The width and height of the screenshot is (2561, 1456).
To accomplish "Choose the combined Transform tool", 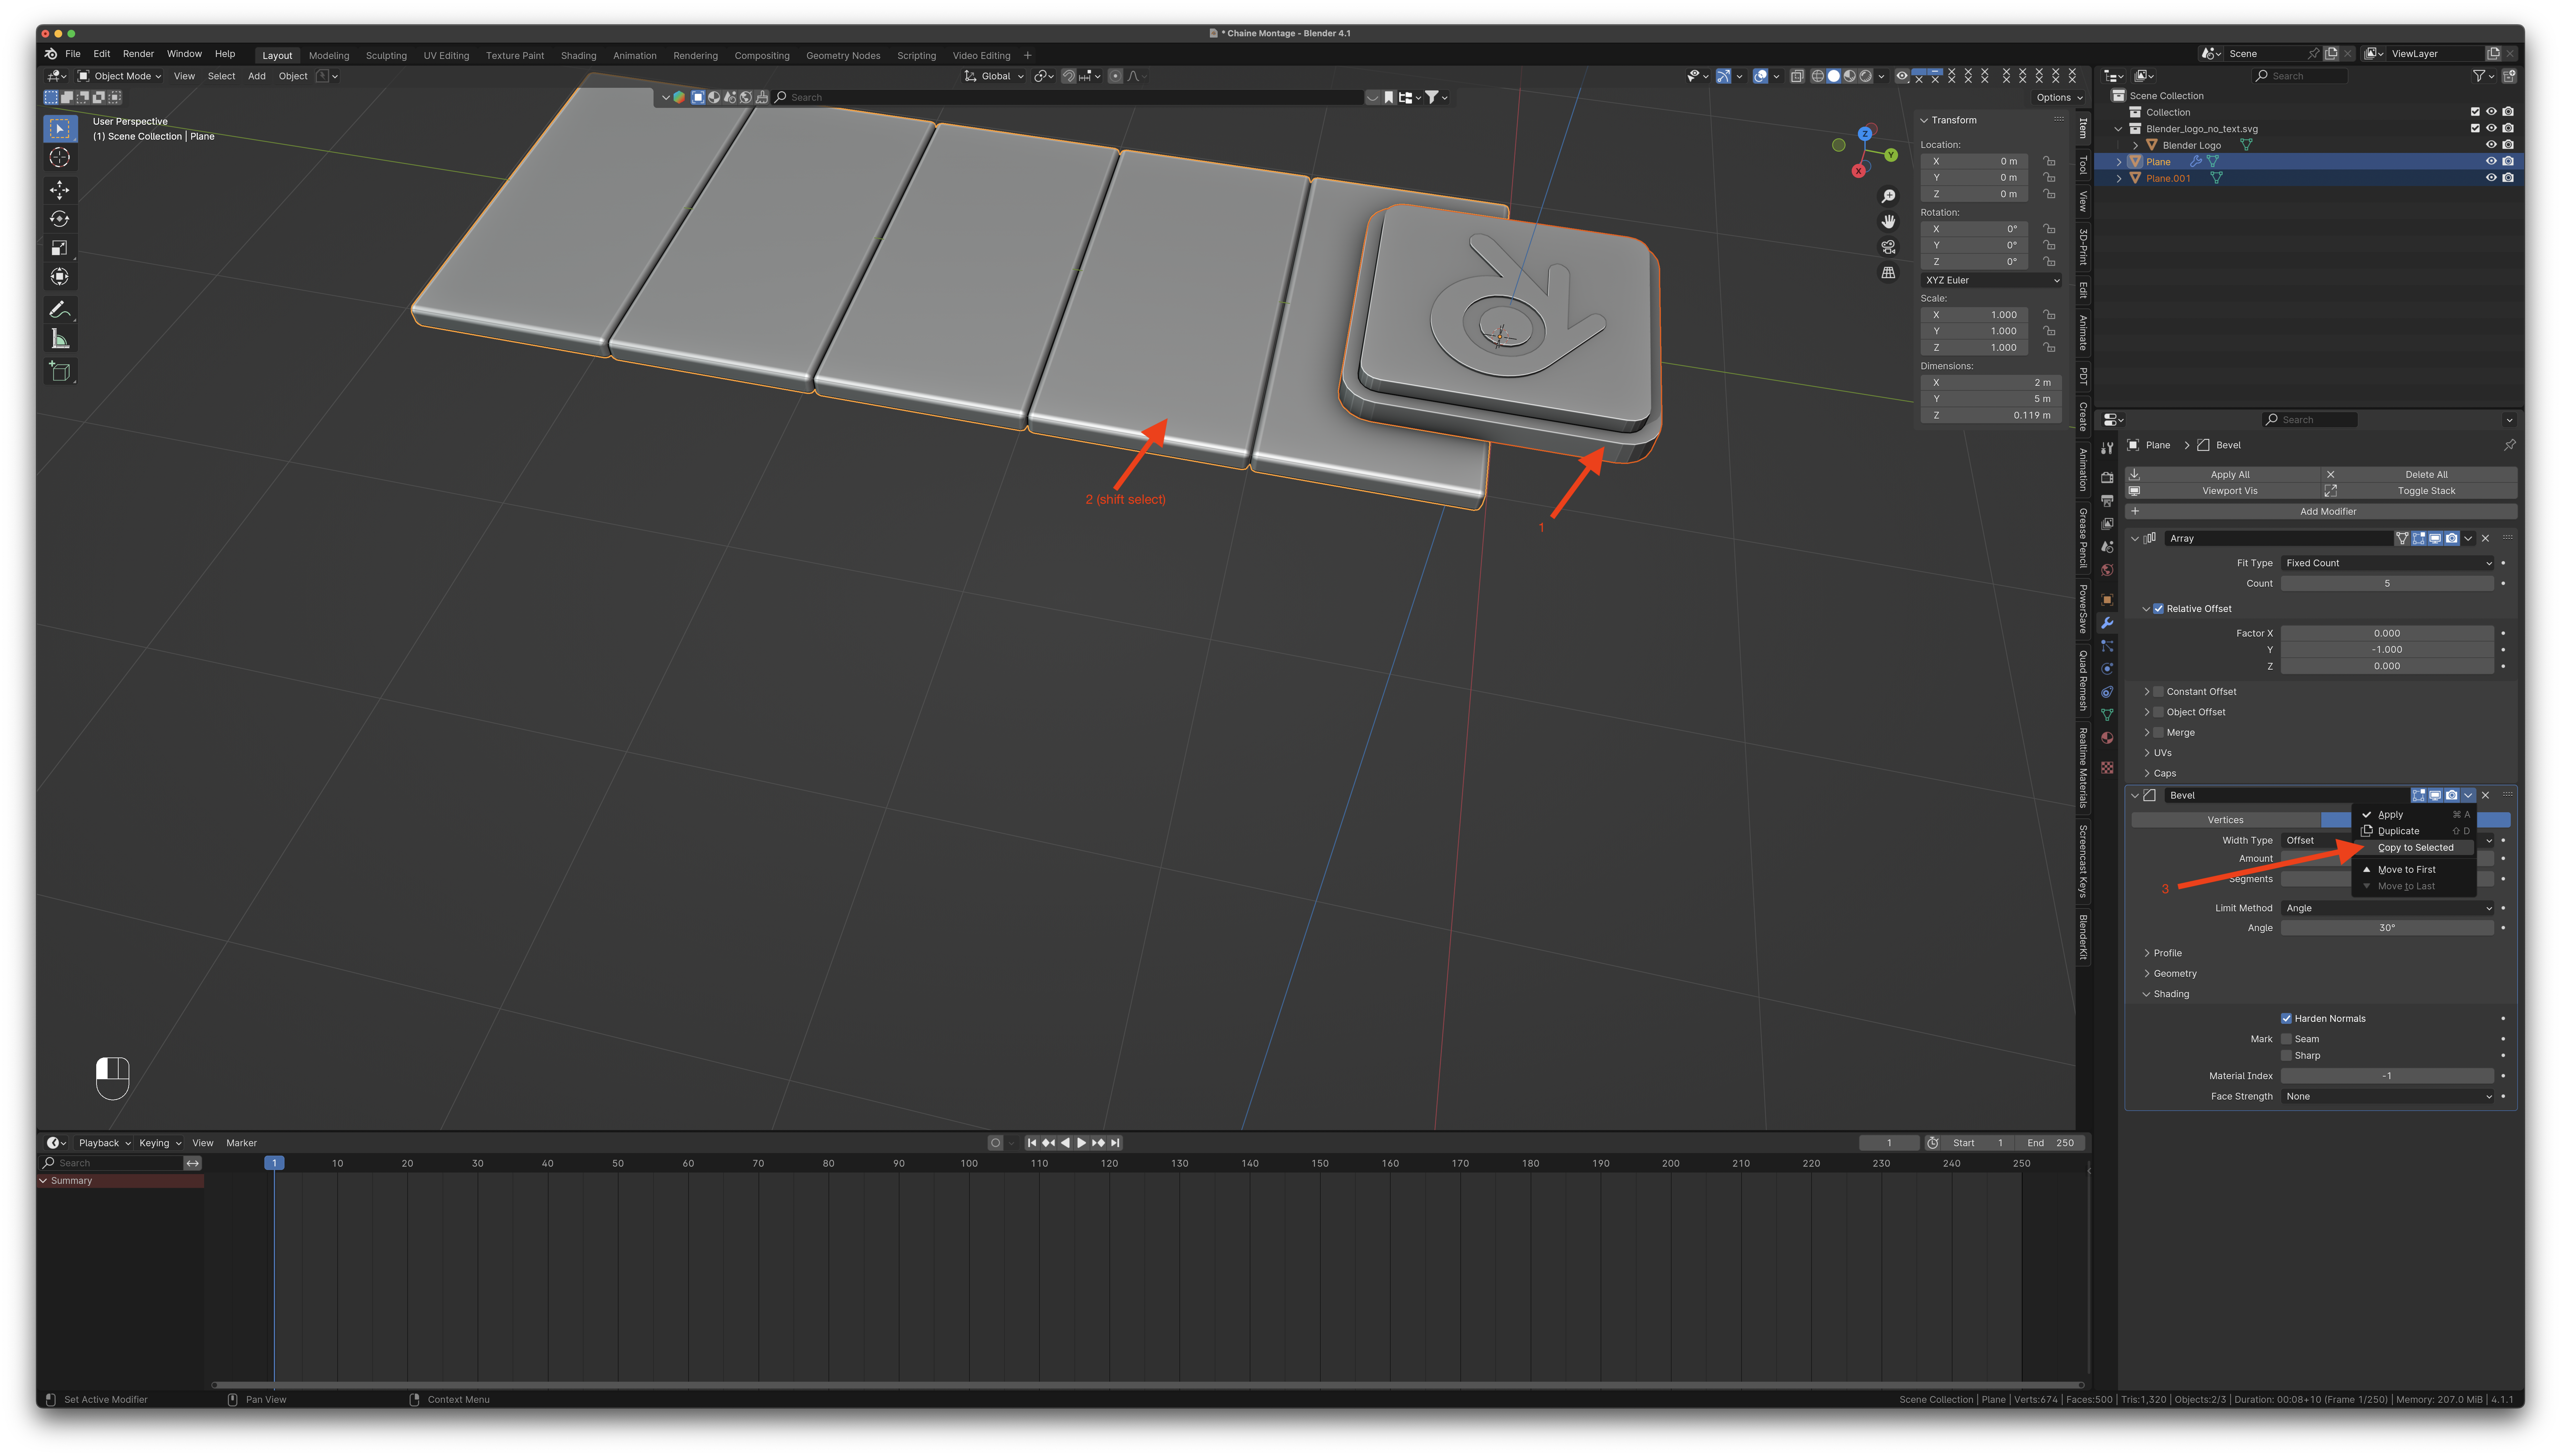I will (x=60, y=277).
